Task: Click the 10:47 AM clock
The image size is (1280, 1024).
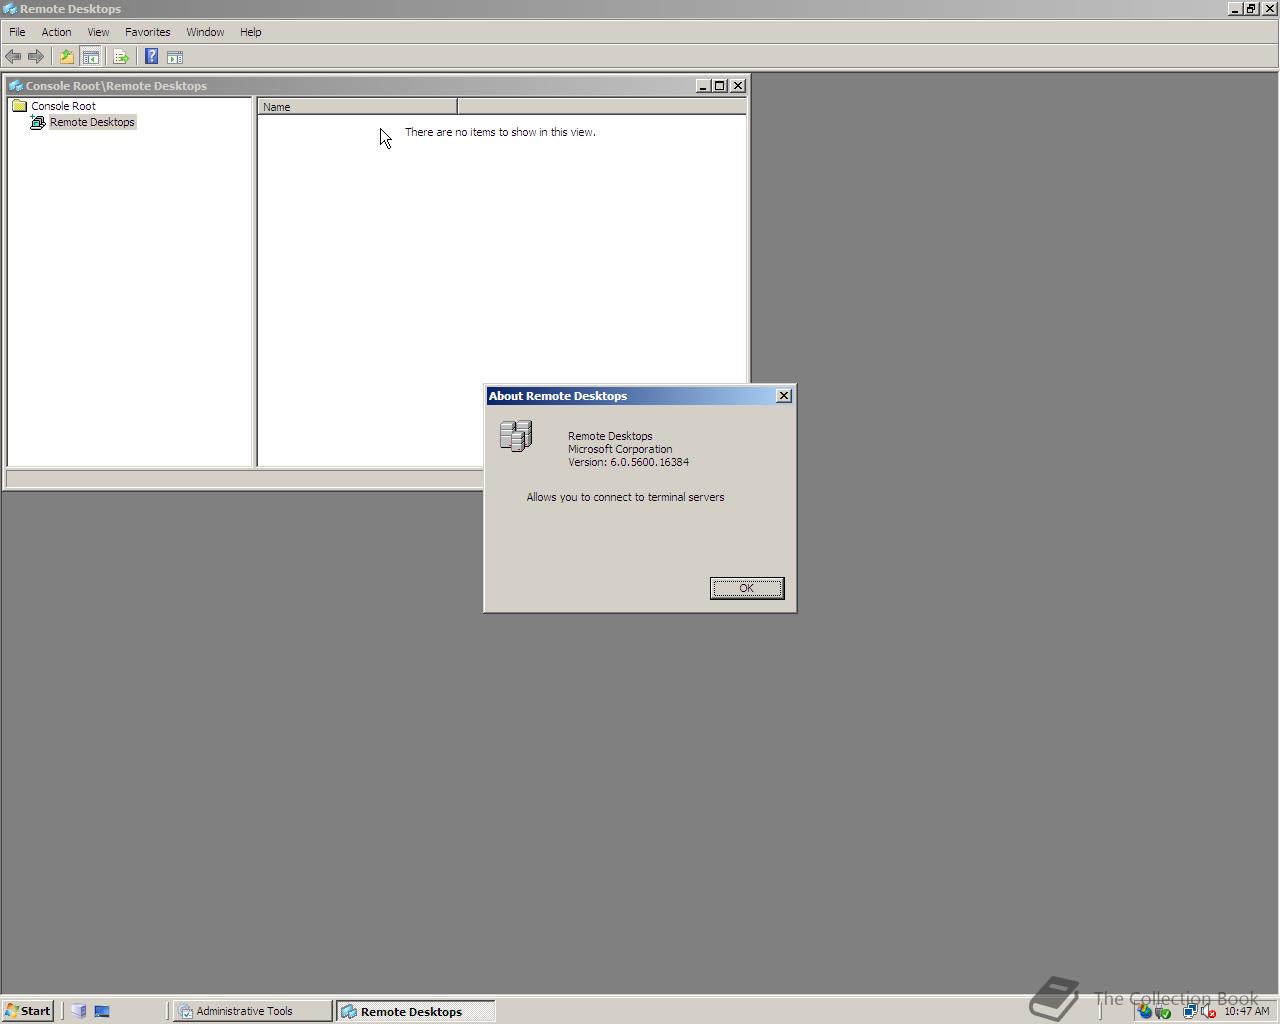Action: click(x=1247, y=1011)
